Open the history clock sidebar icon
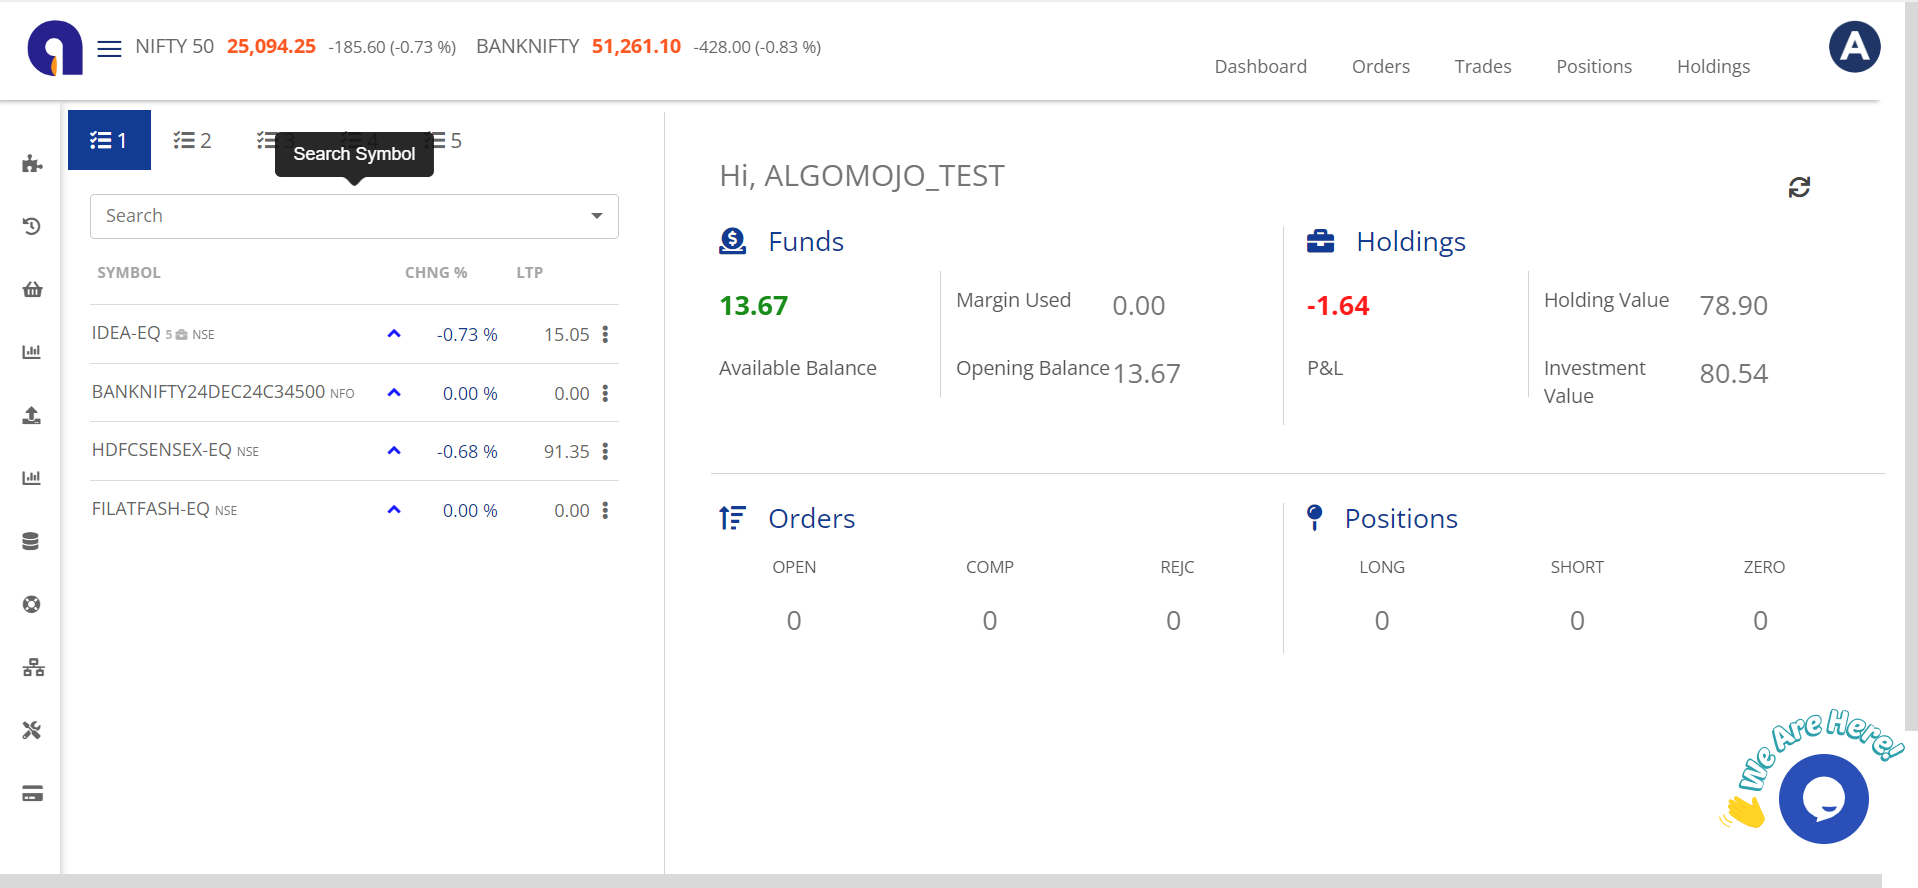The image size is (1918, 888). click(x=32, y=227)
